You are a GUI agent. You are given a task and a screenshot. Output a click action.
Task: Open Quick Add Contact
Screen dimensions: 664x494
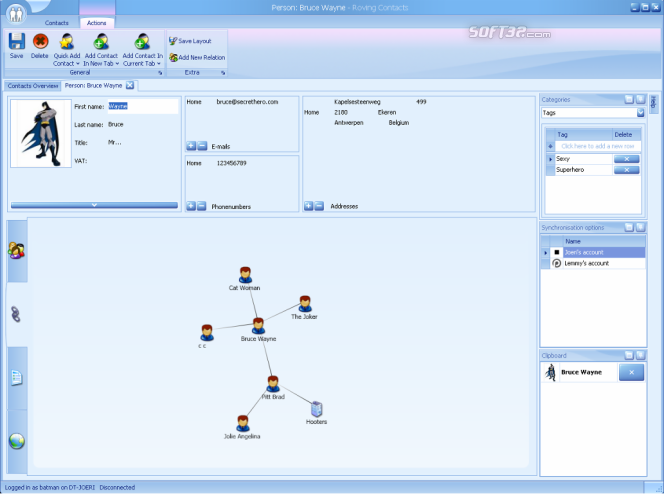tap(66, 50)
